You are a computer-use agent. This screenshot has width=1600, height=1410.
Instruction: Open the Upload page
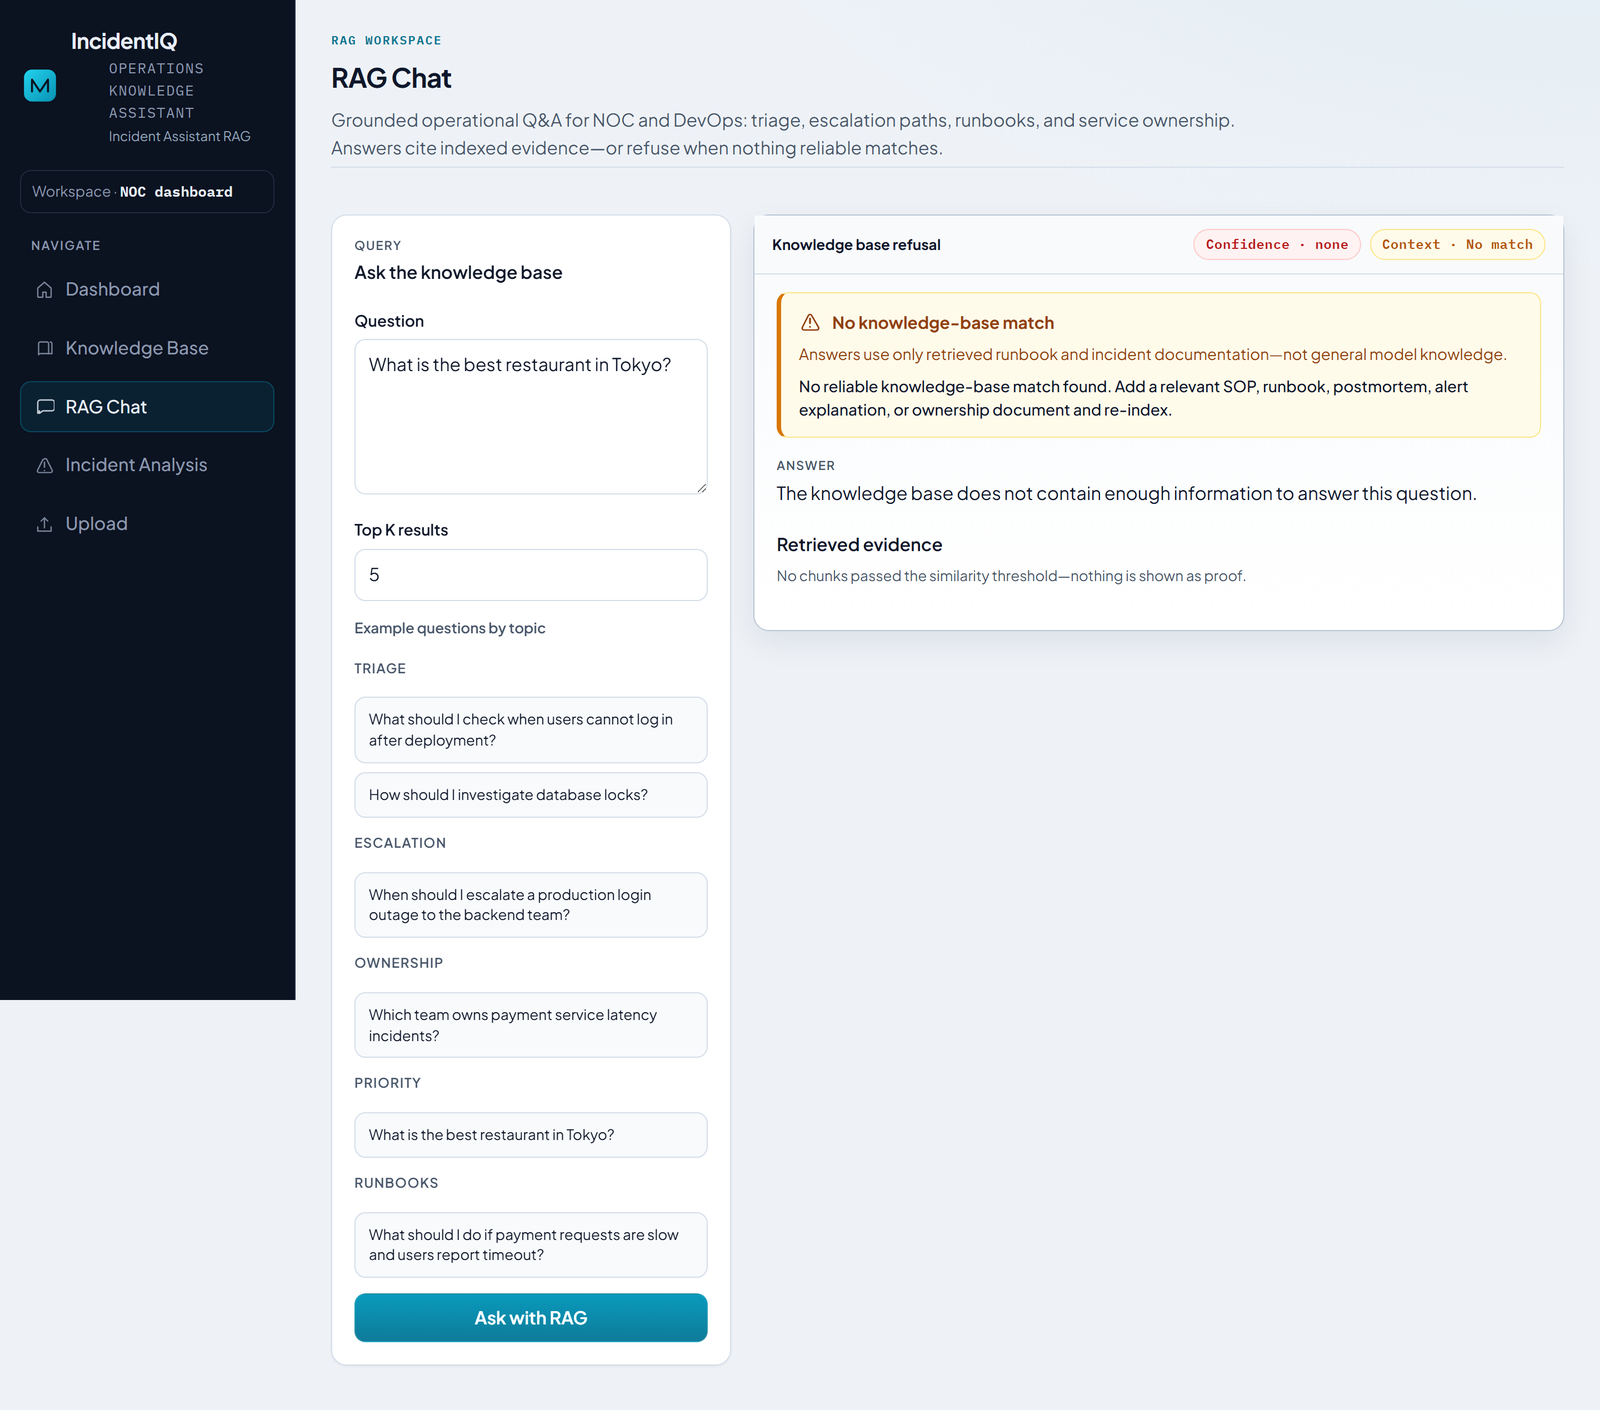pyautogui.click(x=147, y=524)
